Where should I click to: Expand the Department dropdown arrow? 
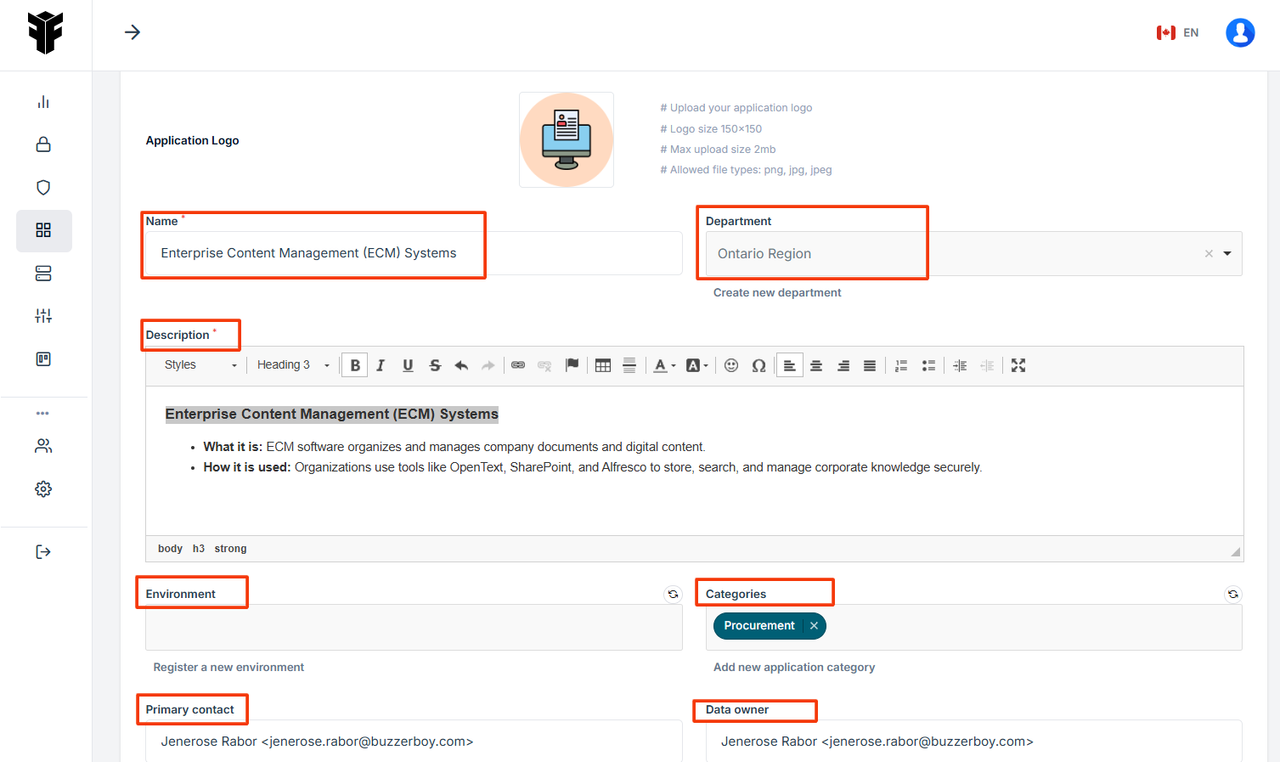[1227, 254]
